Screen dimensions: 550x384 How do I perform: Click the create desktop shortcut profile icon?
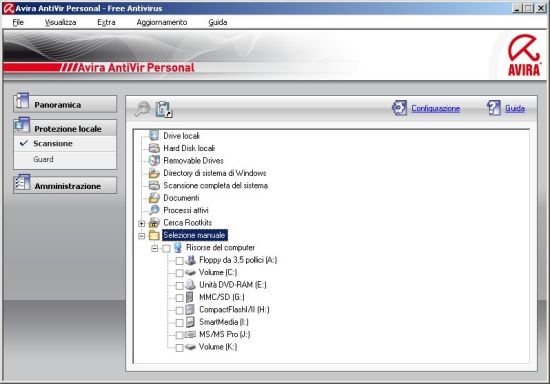[164, 109]
